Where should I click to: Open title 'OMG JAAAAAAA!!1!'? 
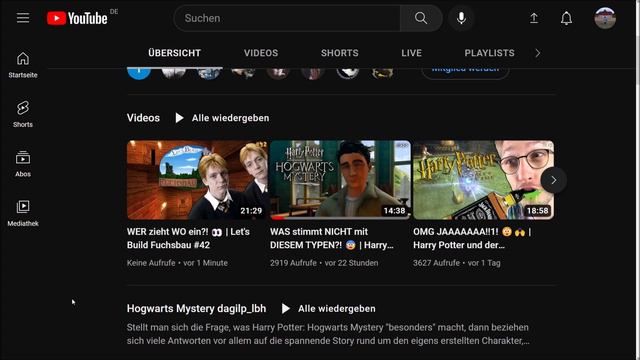[472, 238]
